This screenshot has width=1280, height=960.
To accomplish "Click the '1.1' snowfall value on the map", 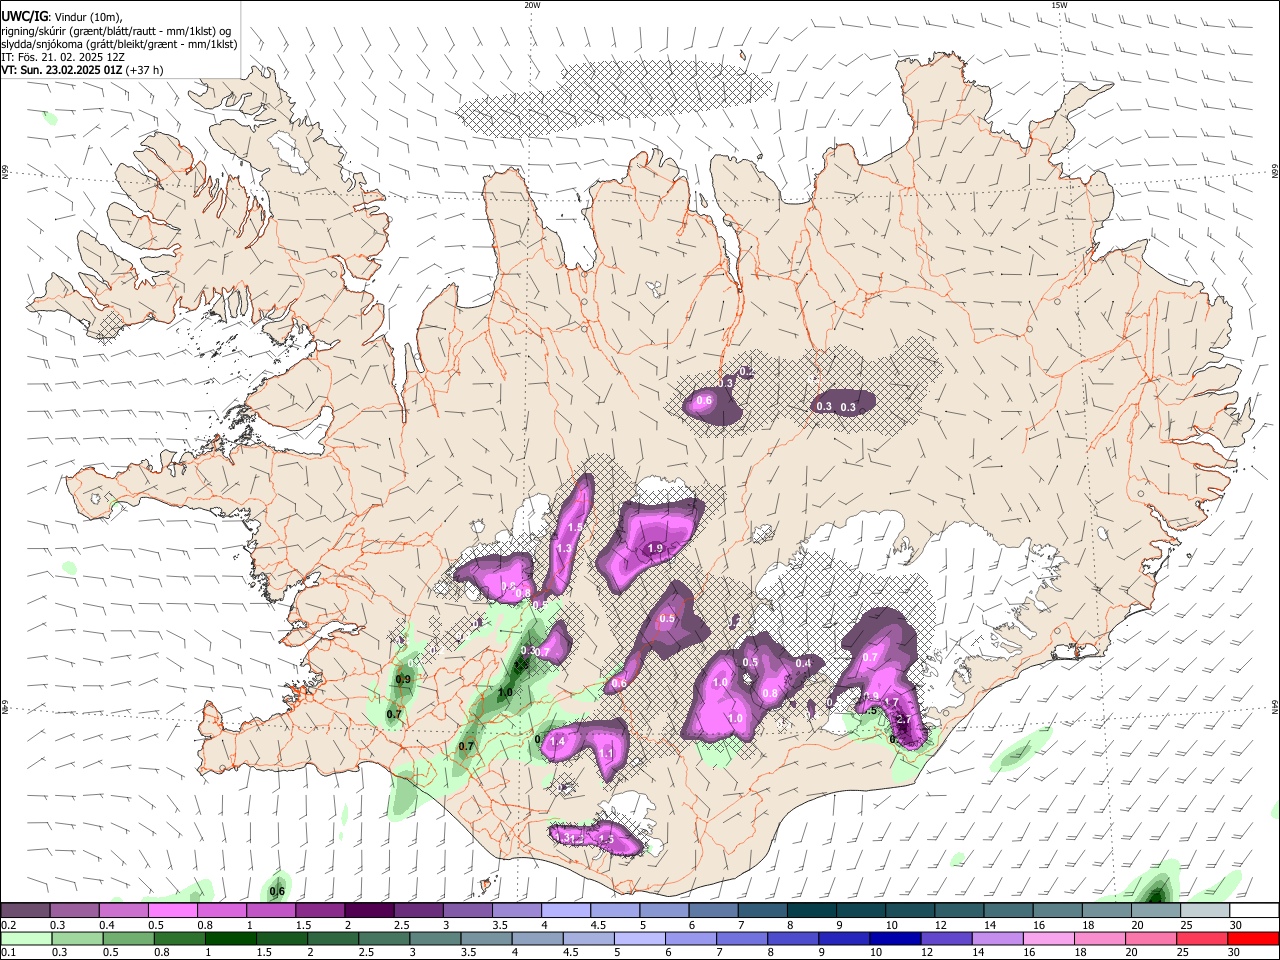I will pyautogui.click(x=606, y=753).
